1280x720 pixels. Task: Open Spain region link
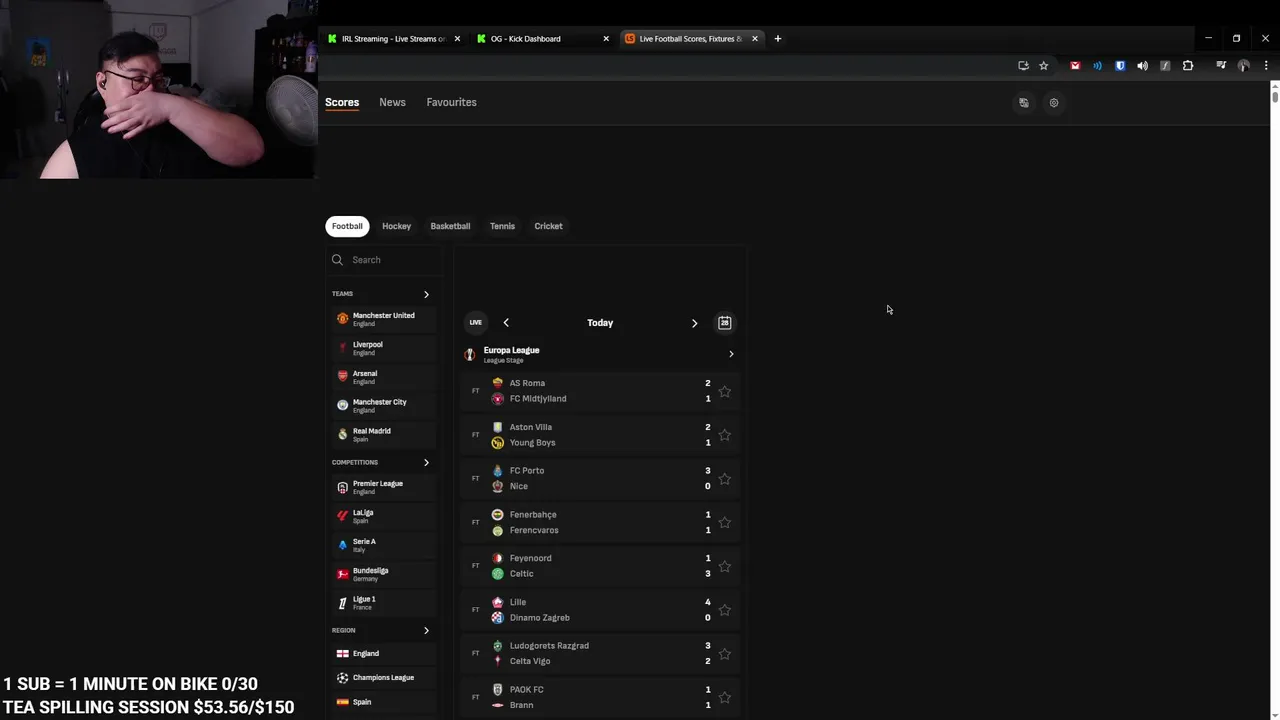click(x=383, y=702)
